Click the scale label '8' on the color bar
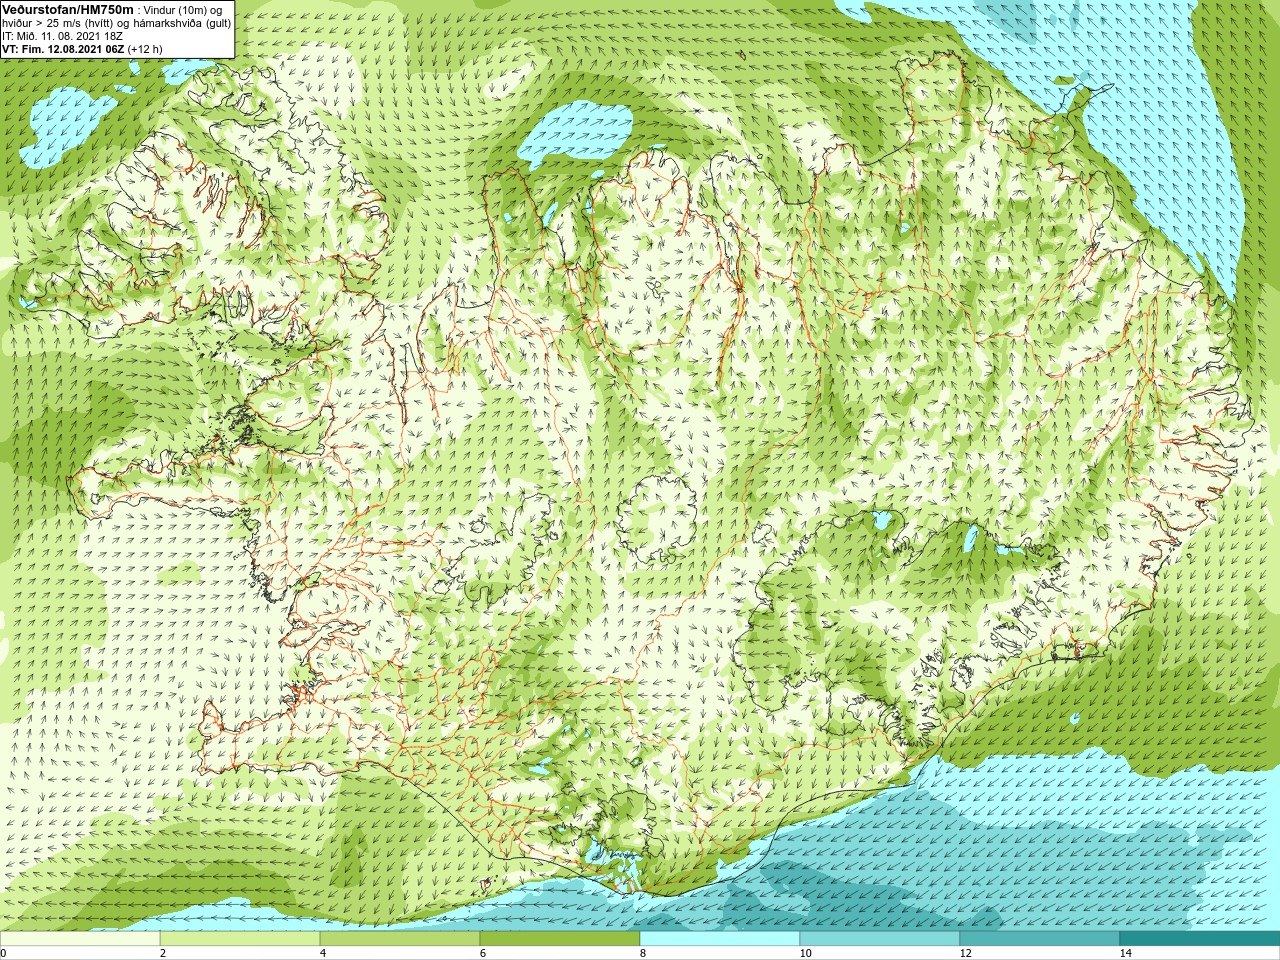This screenshot has width=1280, height=960. point(643,953)
